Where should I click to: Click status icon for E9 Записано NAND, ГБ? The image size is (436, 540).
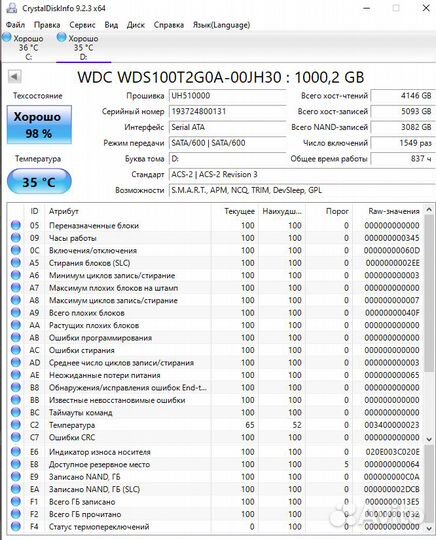[x=15, y=477]
